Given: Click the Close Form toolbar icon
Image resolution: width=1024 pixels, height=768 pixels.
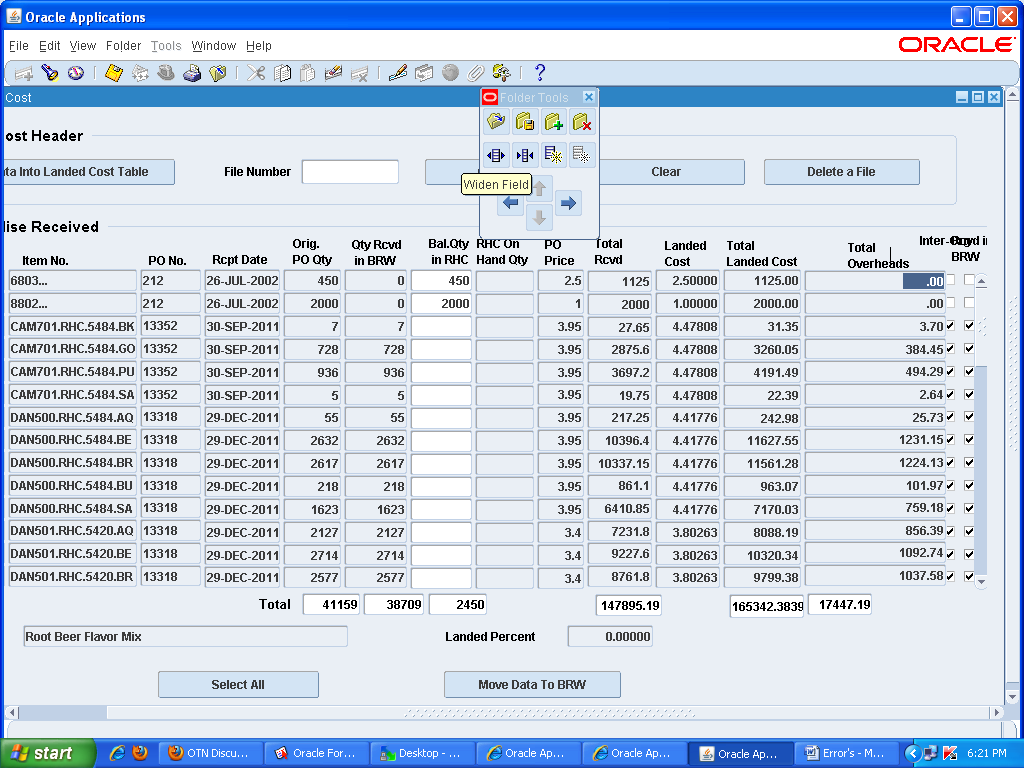Looking at the screenshot, I should 218,73.
